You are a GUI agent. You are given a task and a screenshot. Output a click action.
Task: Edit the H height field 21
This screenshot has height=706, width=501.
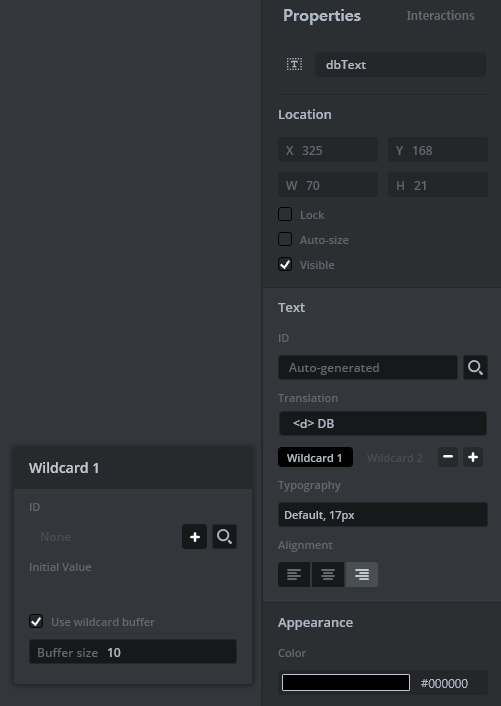pos(438,185)
